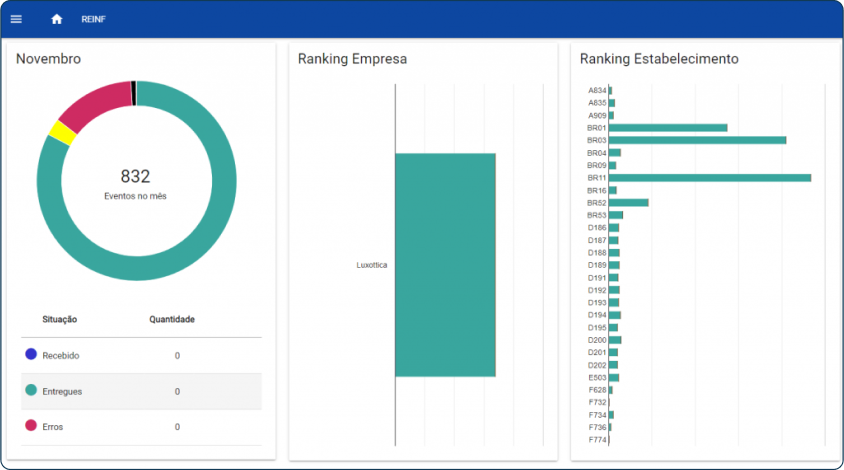Click the BR01 bar in establishment ranking
This screenshot has height=470, width=844.
click(x=667, y=128)
